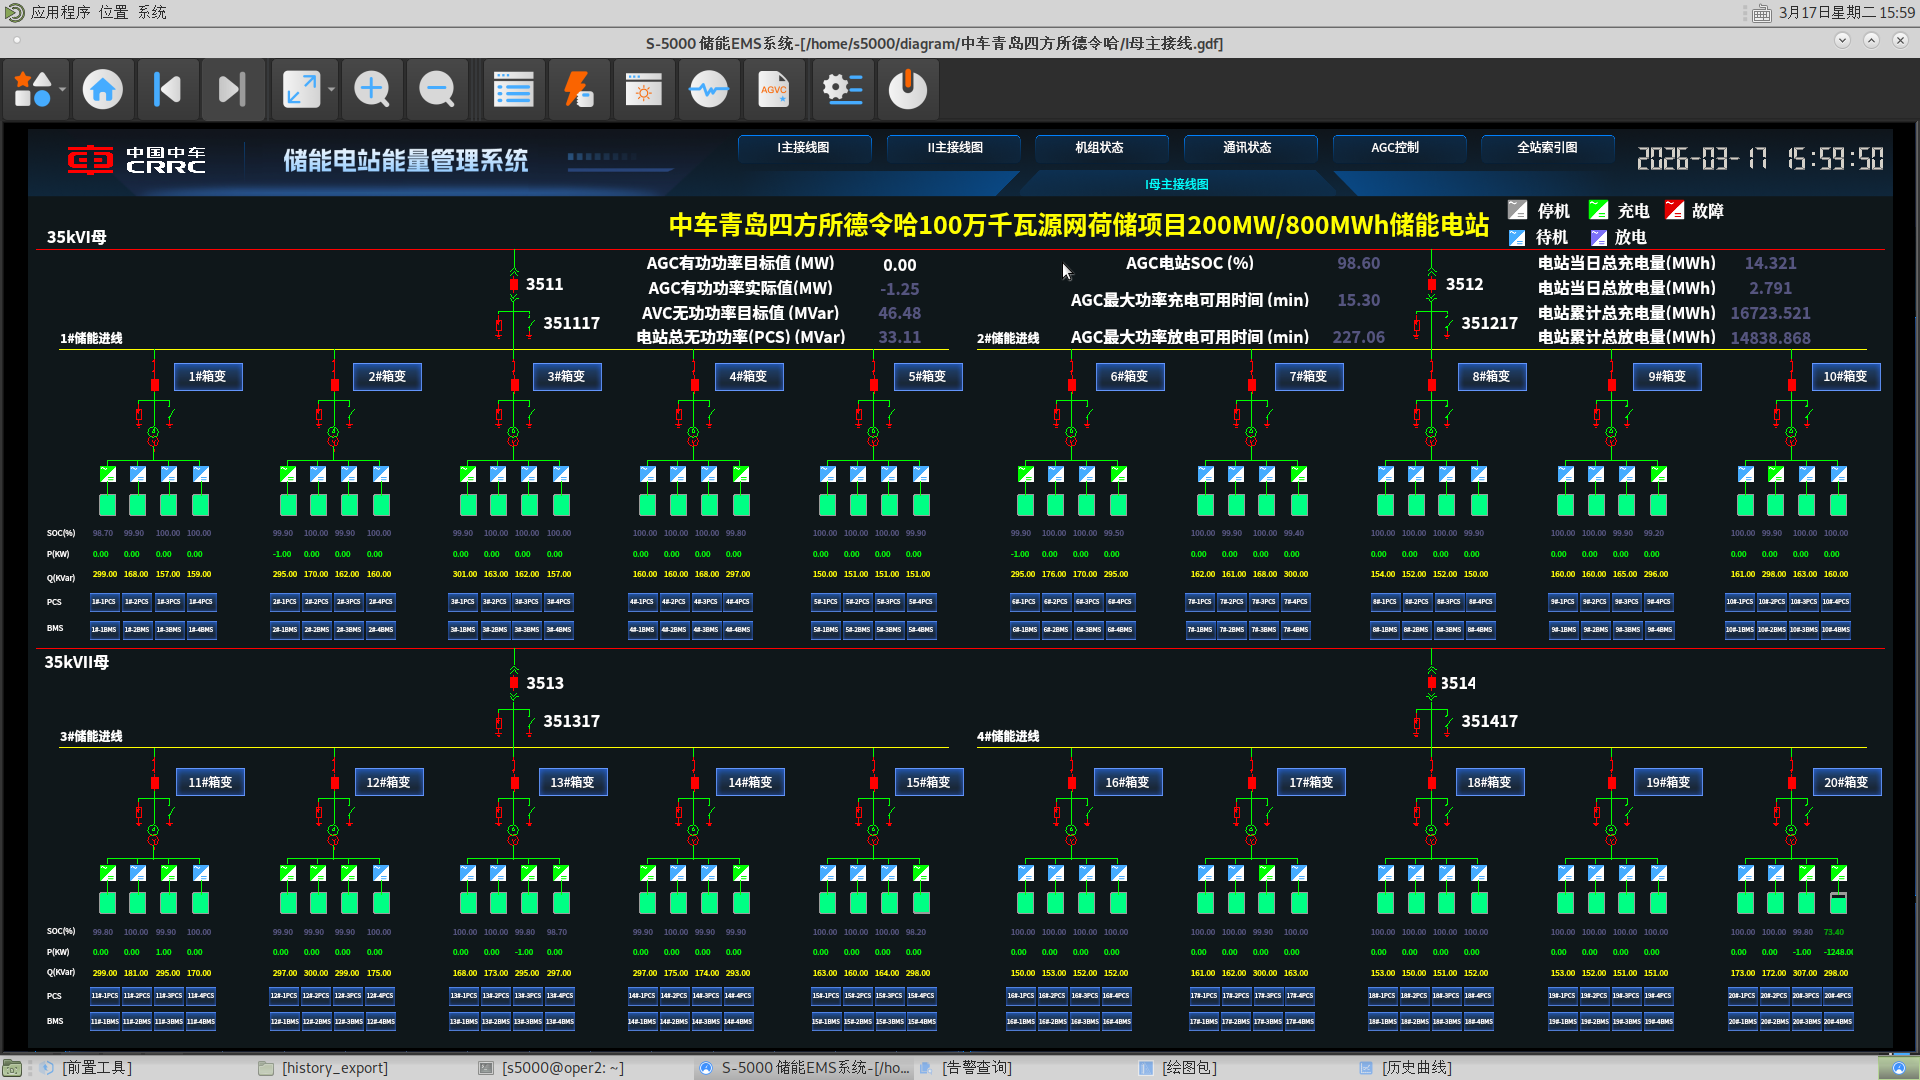Click the 1#-1PCS unit box
Image resolution: width=1920 pixels, height=1080 pixels.
(104, 602)
